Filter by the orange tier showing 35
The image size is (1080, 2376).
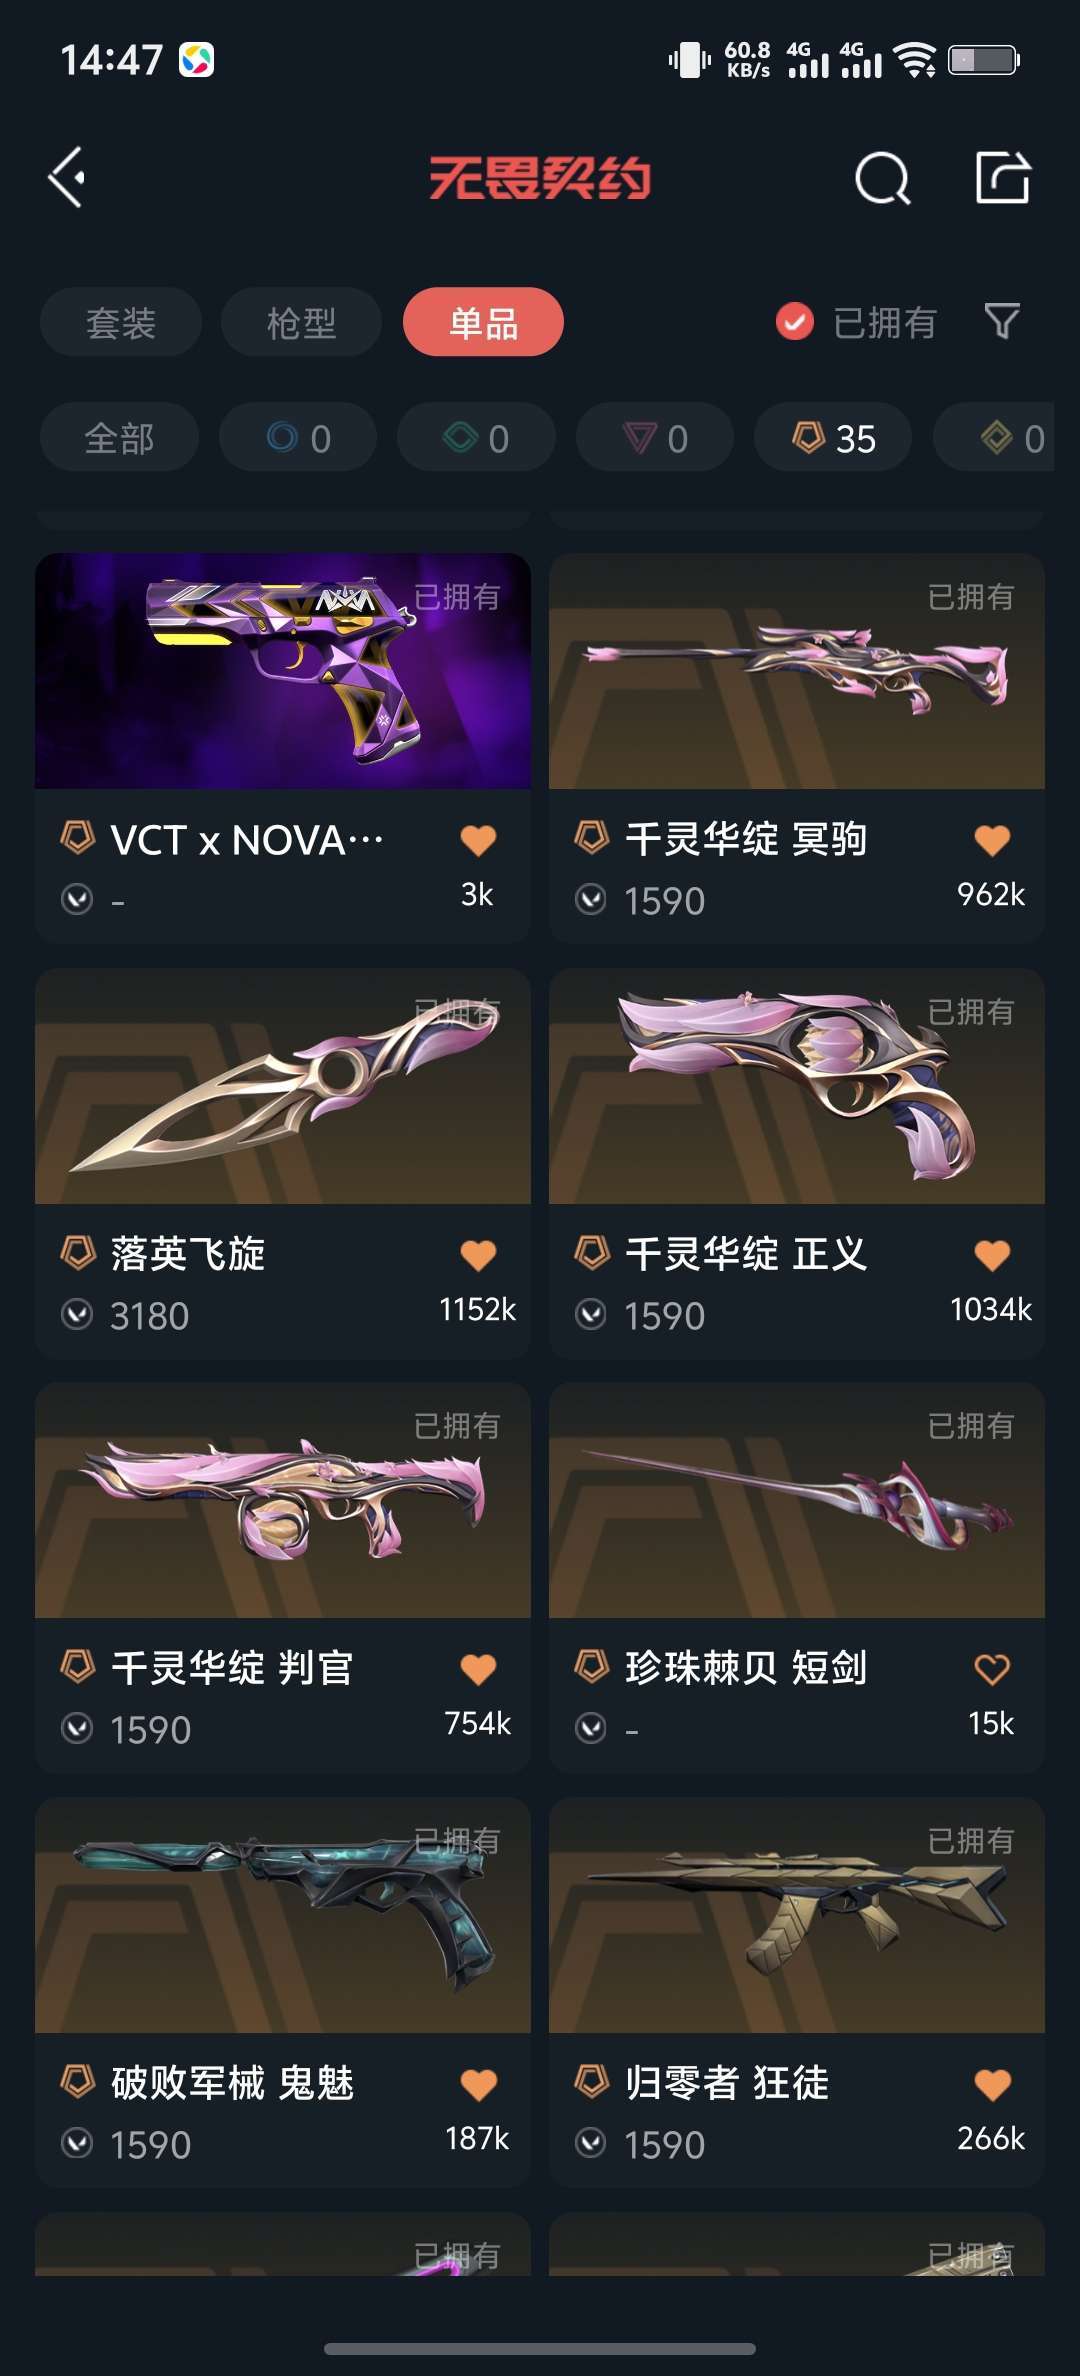[833, 437]
